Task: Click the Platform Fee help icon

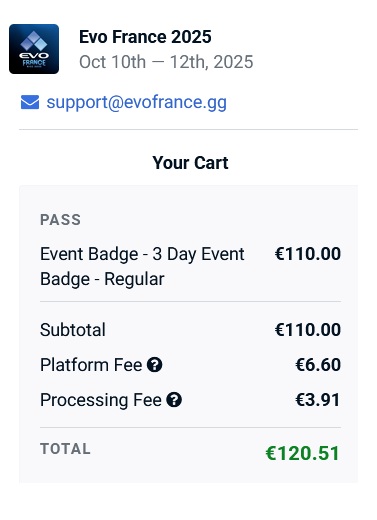Action: (155, 365)
